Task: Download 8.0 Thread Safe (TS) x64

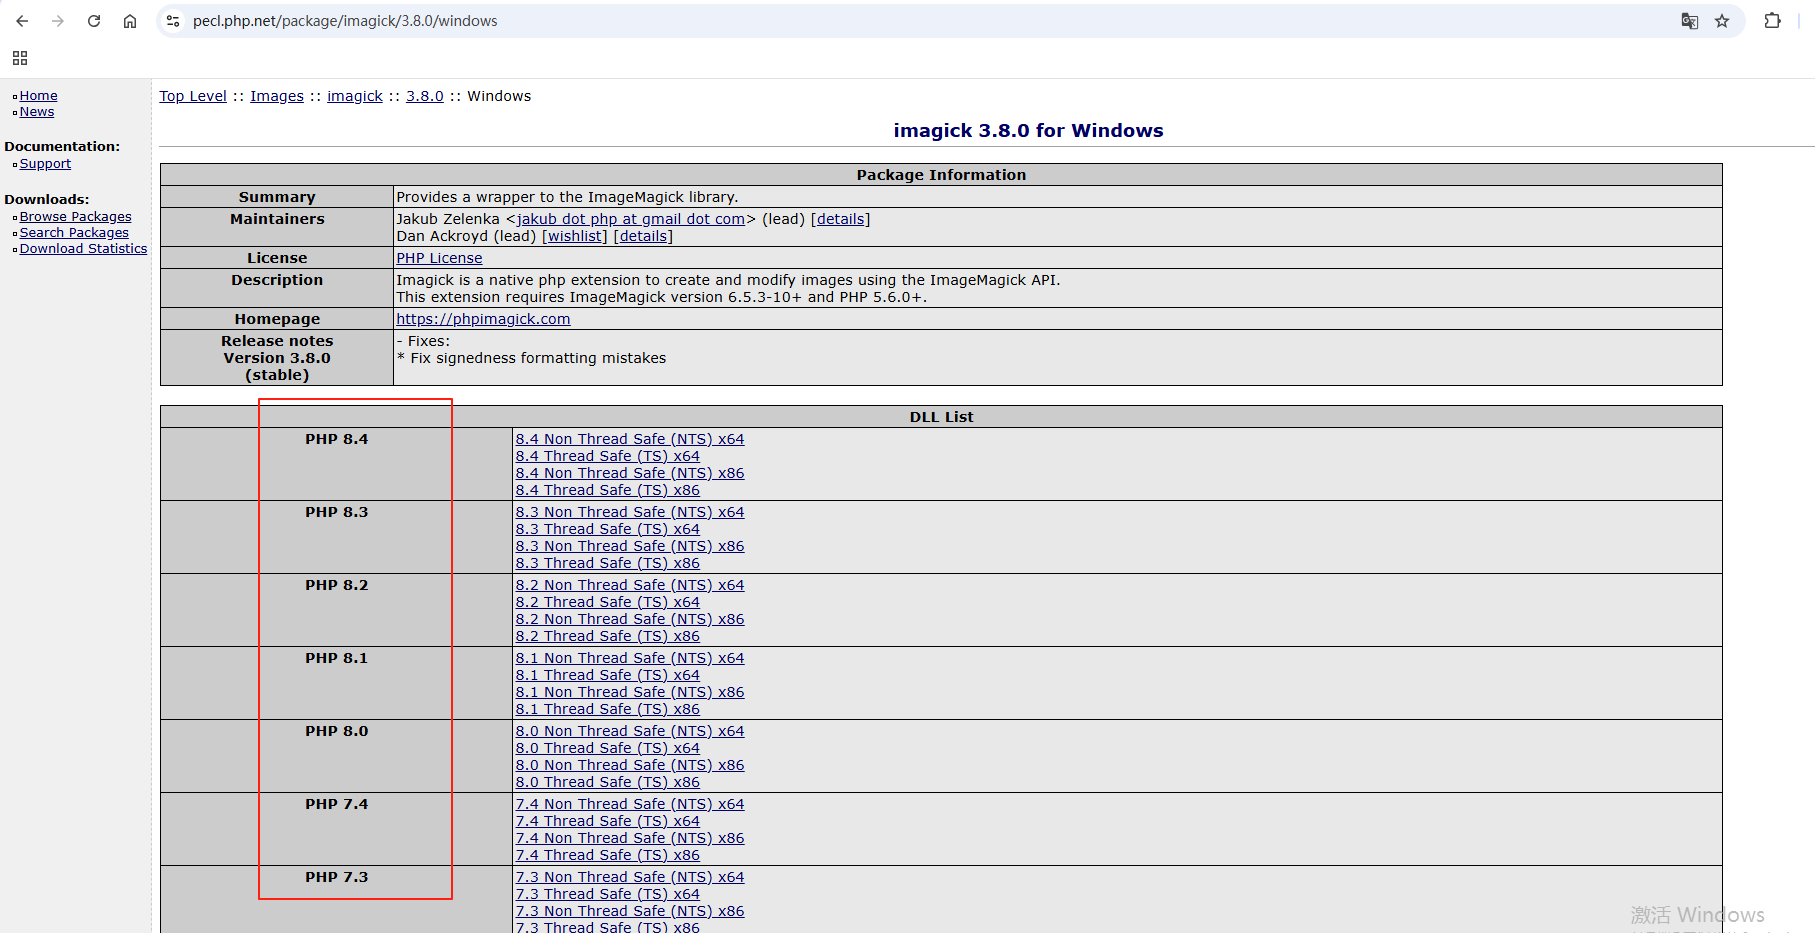Action: point(608,748)
